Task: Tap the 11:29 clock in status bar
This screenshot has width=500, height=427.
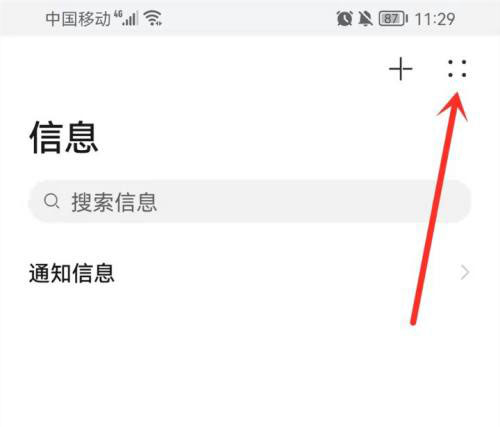Action: (435, 19)
